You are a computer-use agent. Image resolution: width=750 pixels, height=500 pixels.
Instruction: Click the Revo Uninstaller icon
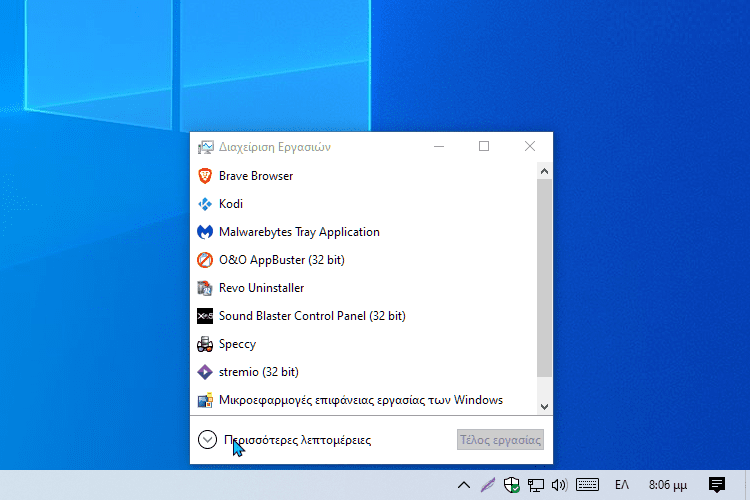[x=205, y=288]
